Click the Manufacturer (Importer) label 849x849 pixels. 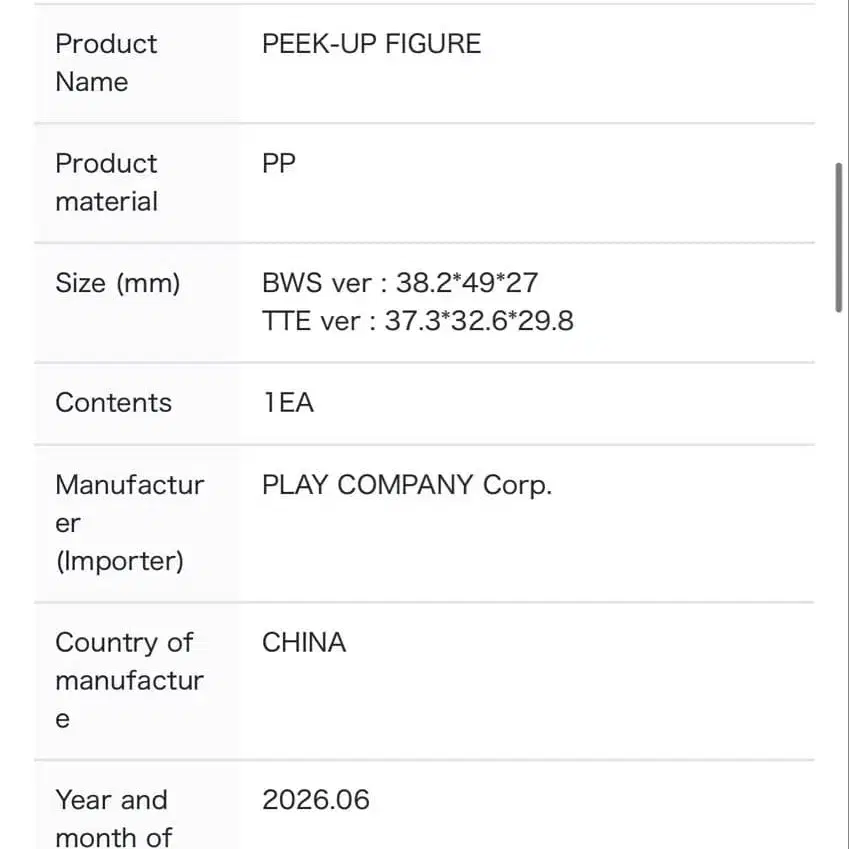(x=130, y=523)
